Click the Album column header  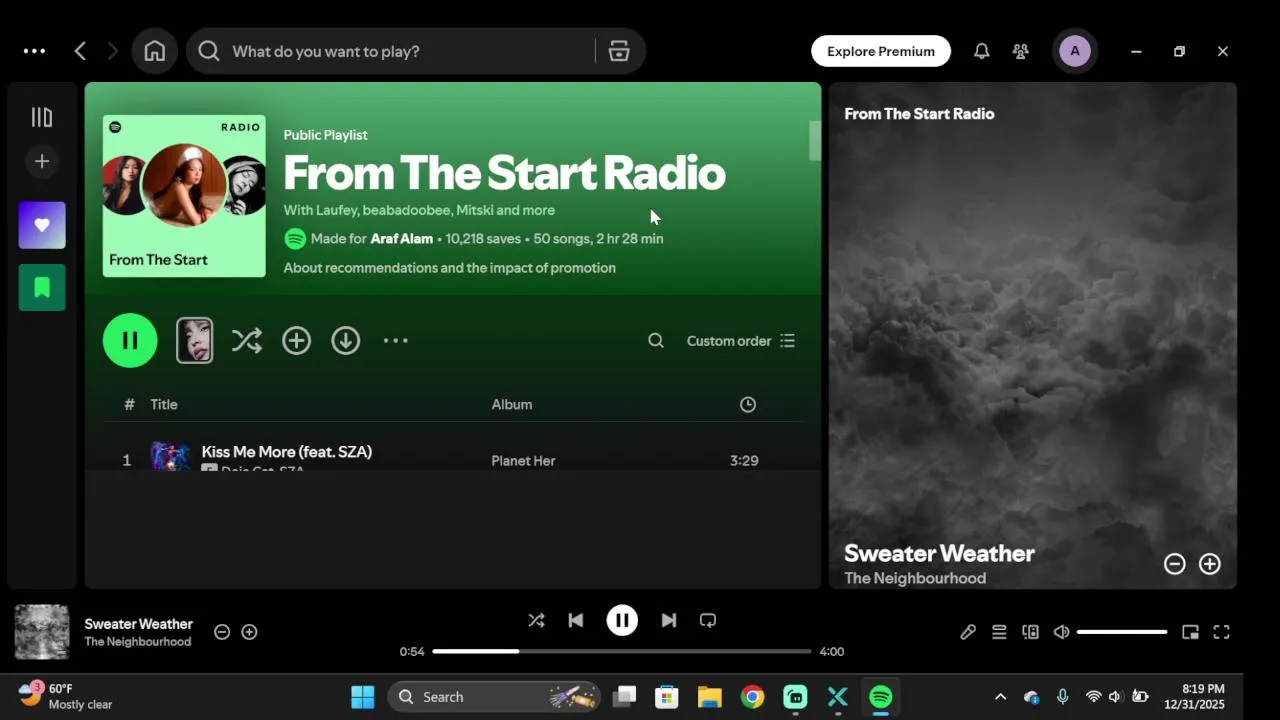pyautogui.click(x=512, y=405)
